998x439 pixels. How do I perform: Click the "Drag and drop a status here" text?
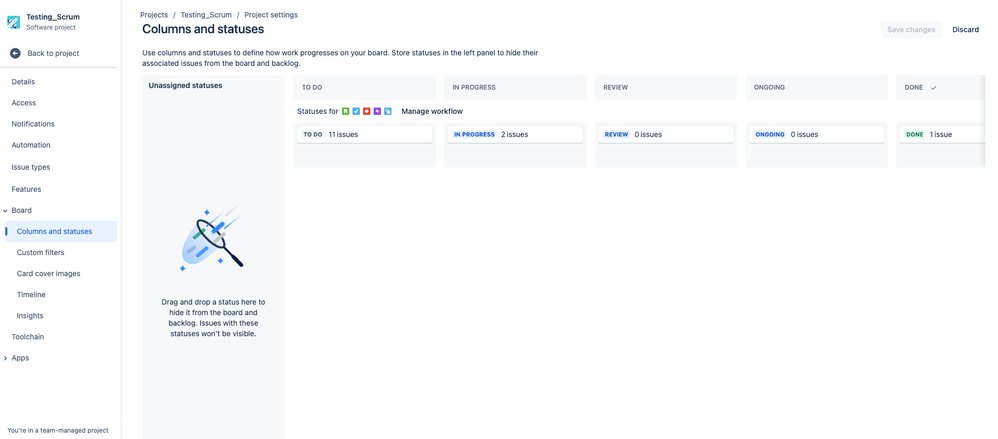tap(213, 318)
